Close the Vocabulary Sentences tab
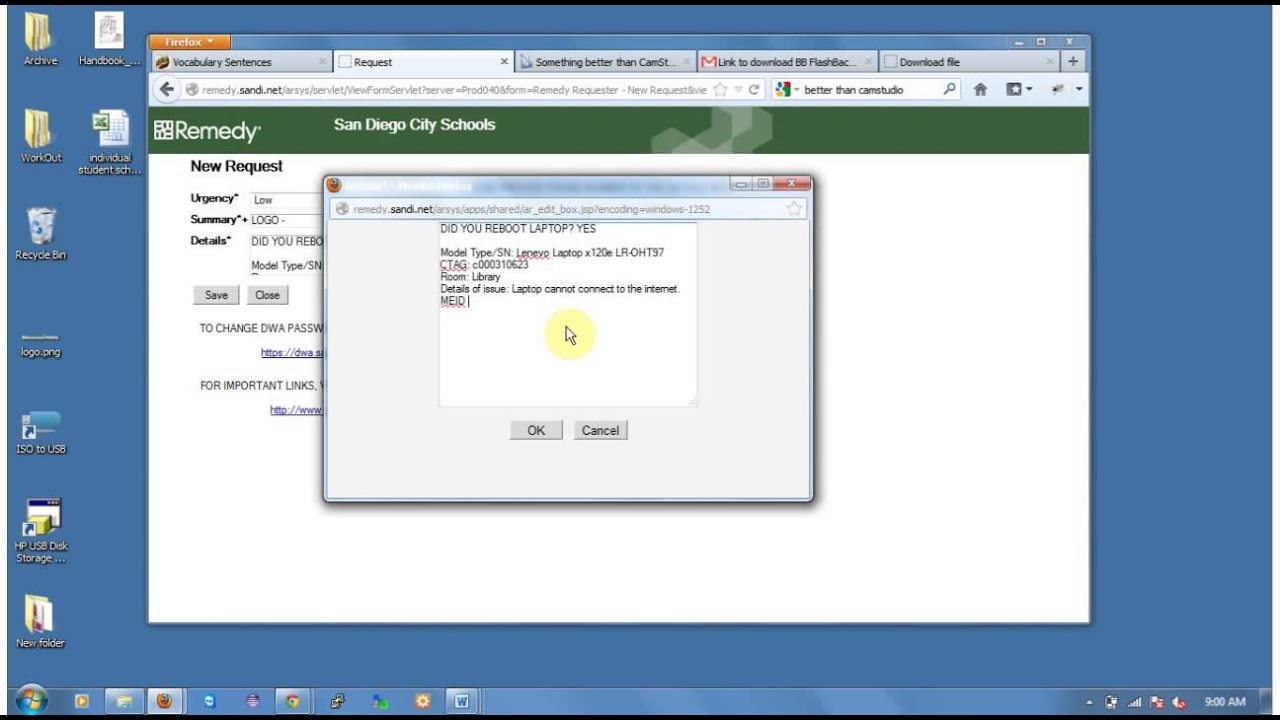The image size is (1280, 720). 322,62
